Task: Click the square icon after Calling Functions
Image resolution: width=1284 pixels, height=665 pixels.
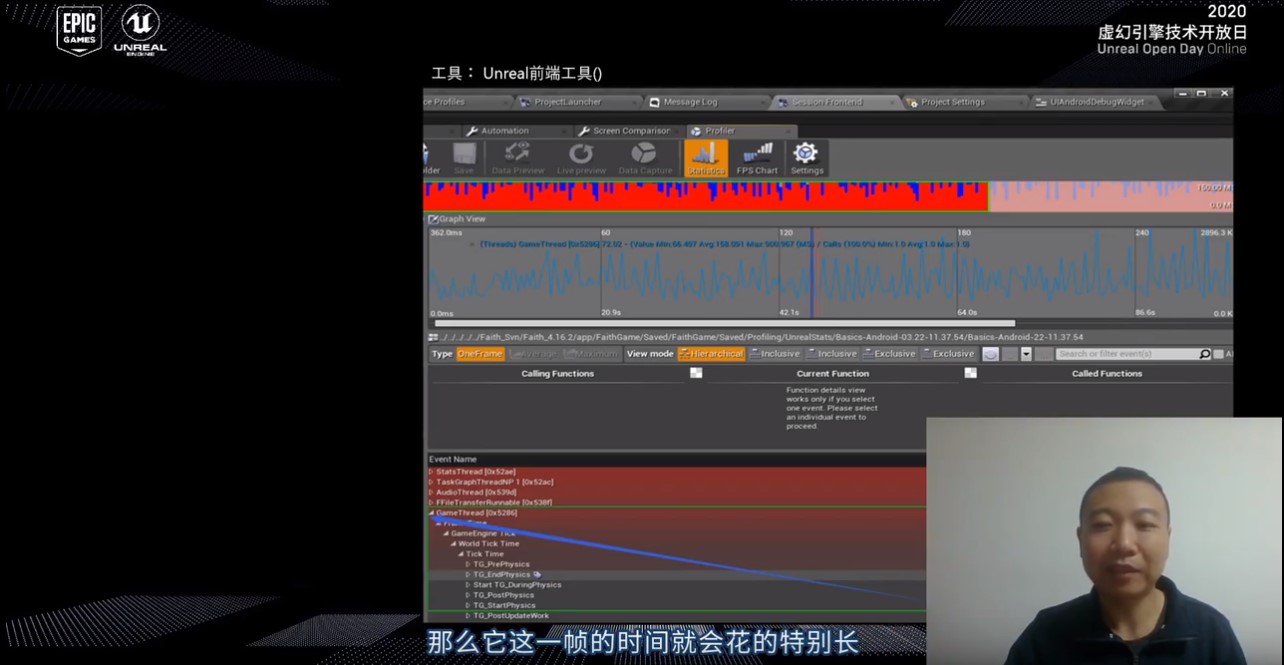Action: pyautogui.click(x=696, y=373)
